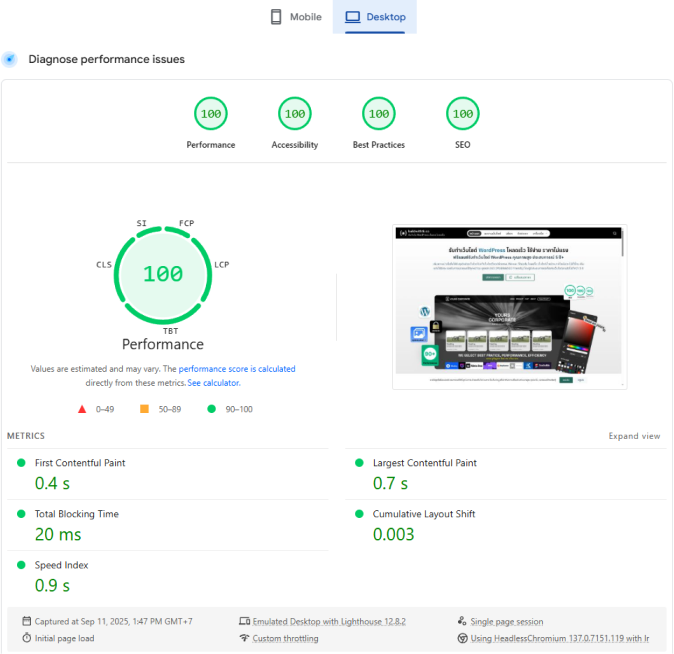Select the Desktop tab

pyautogui.click(x=375, y=17)
